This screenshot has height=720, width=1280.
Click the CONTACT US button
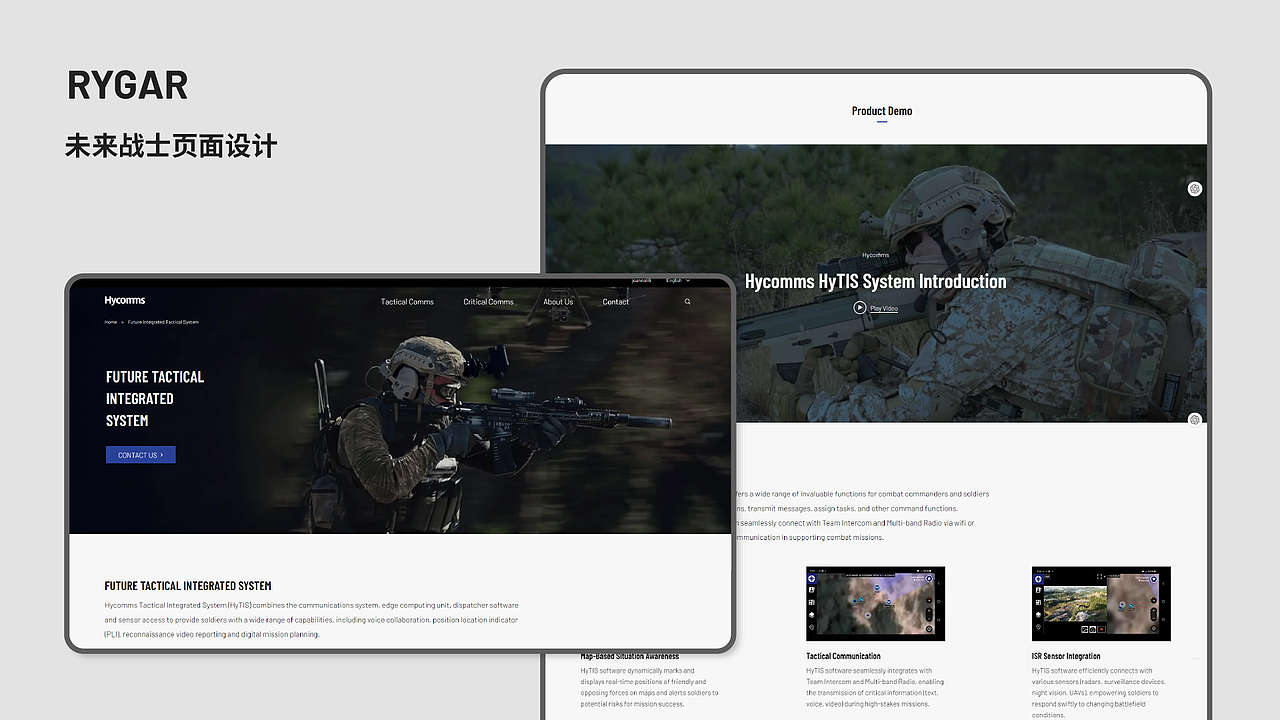click(141, 455)
